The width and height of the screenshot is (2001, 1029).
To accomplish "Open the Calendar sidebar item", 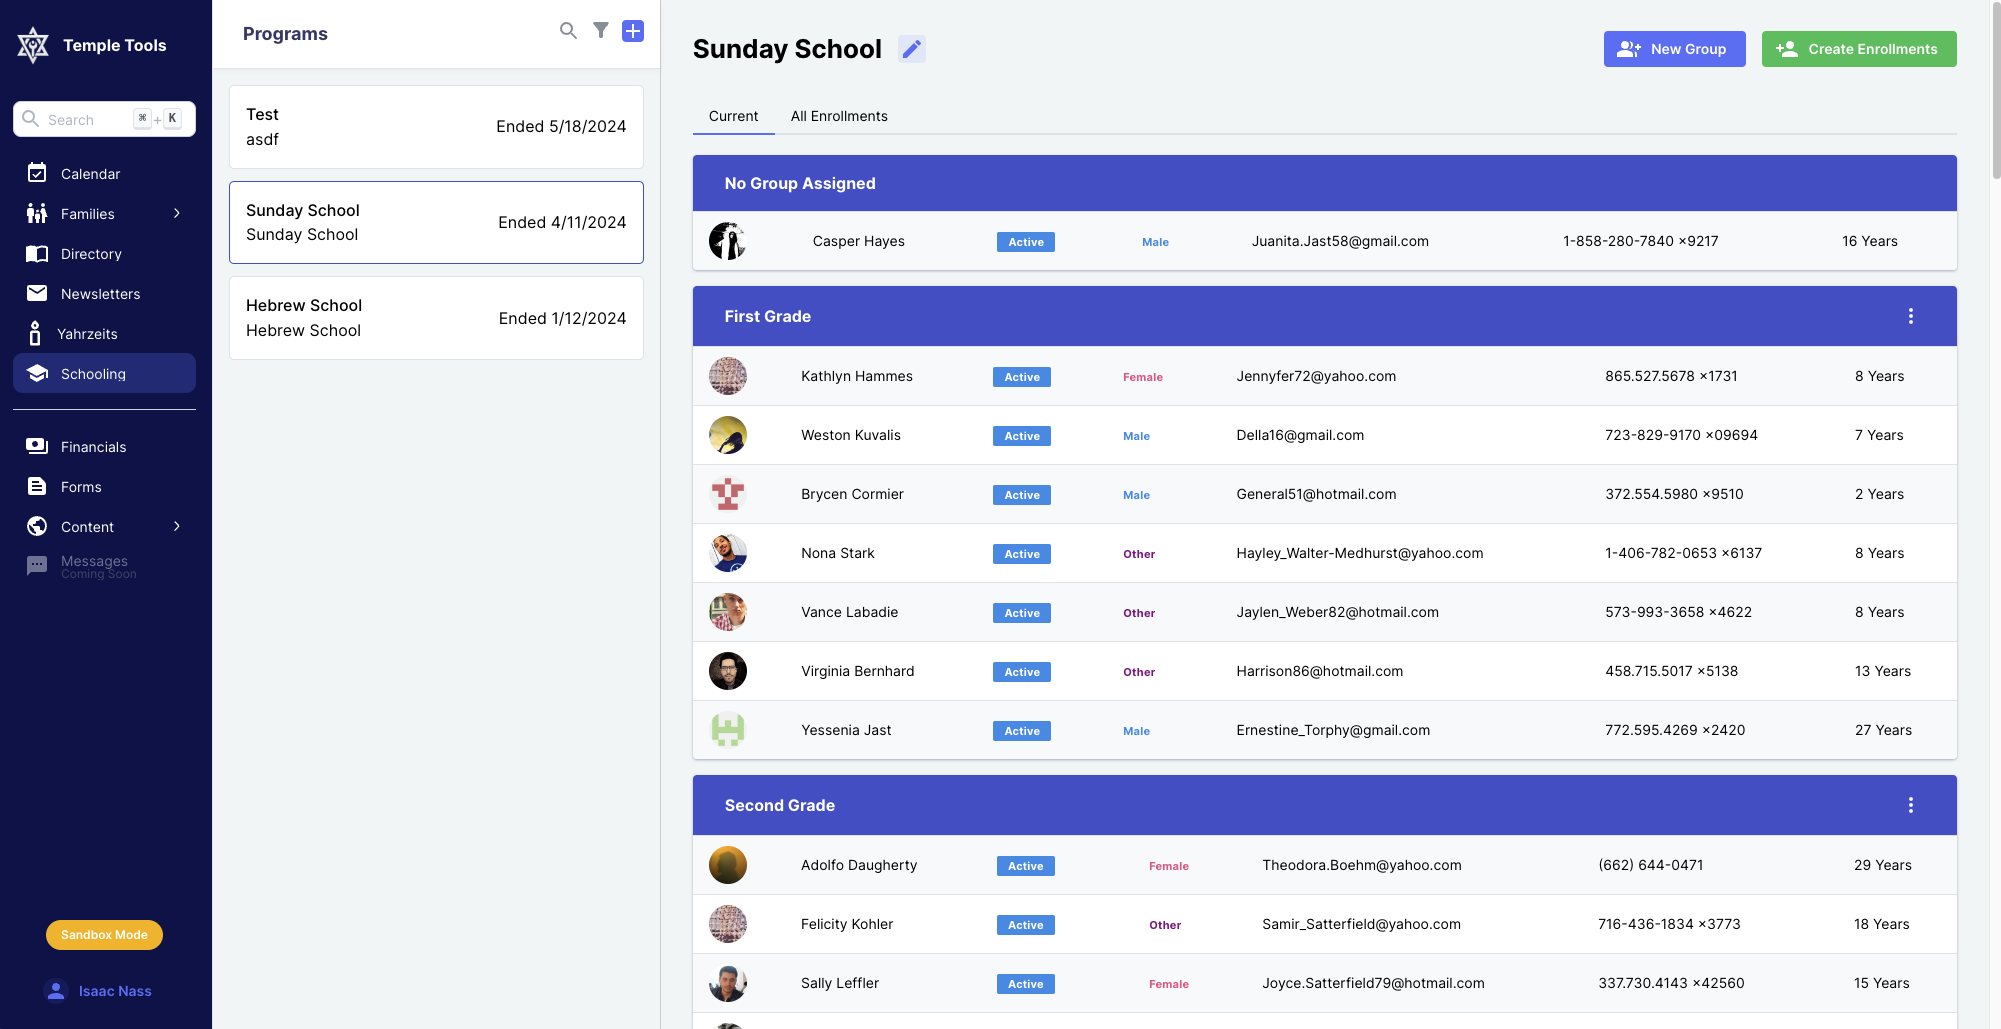I will [x=90, y=174].
